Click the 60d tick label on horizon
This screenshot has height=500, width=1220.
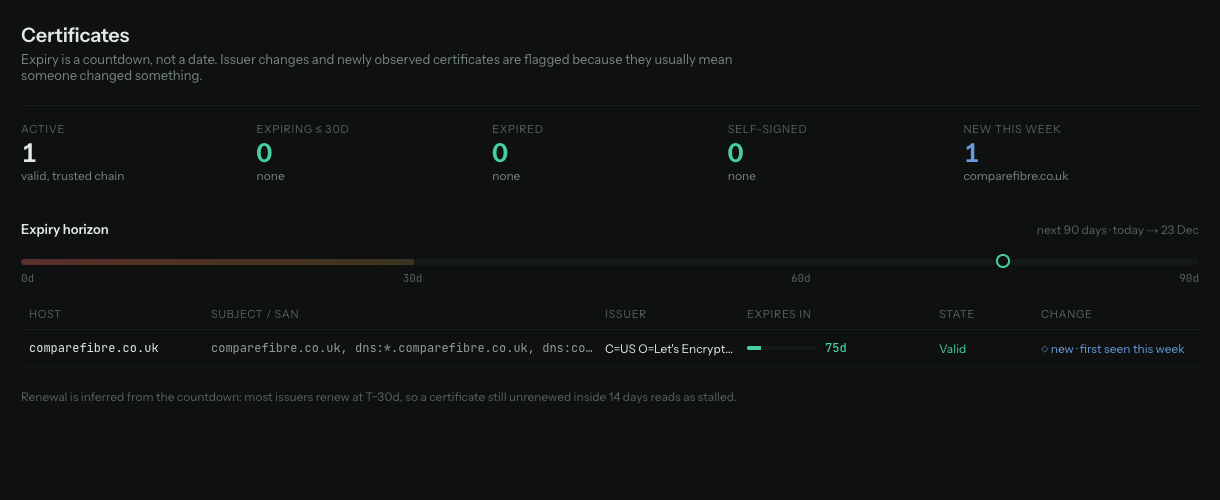click(800, 278)
